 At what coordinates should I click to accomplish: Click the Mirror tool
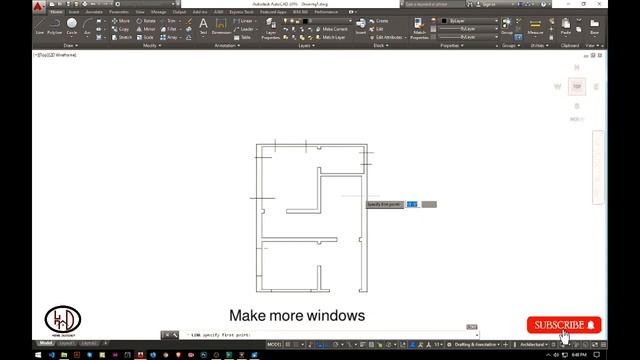[x=146, y=29]
